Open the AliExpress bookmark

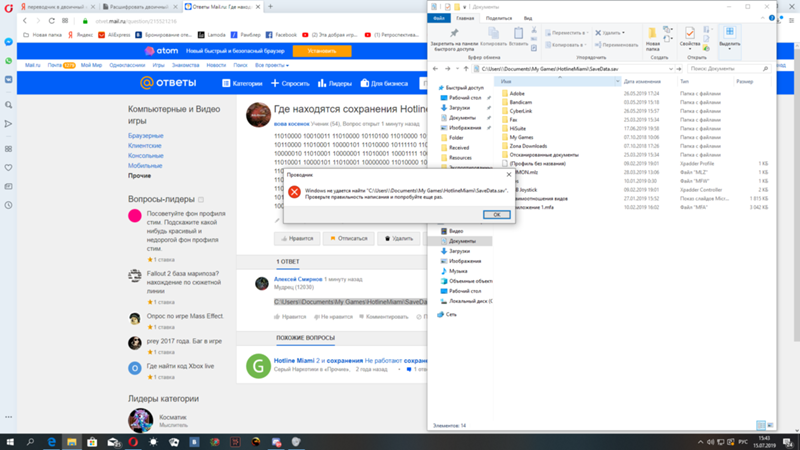[114, 35]
